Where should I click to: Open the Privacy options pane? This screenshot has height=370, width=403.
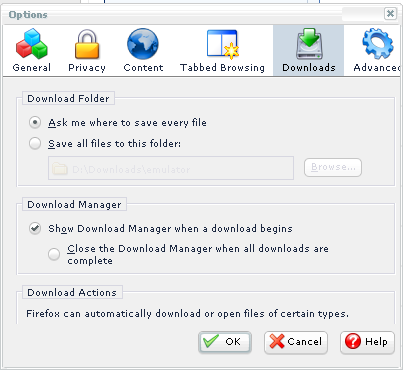[x=87, y=50]
